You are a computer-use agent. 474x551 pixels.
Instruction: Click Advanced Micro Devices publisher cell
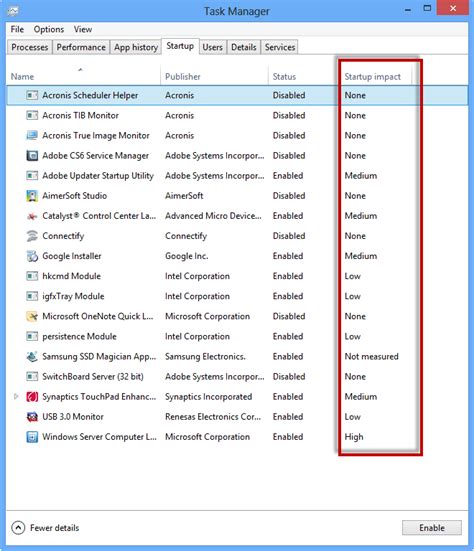click(213, 216)
